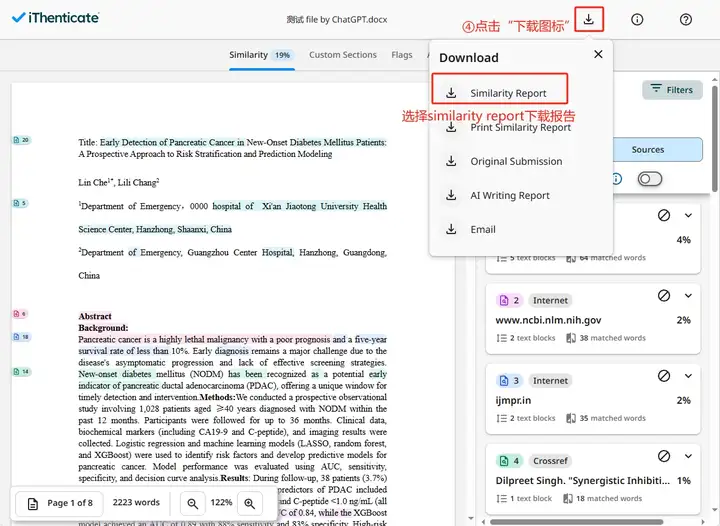Image resolution: width=720 pixels, height=526 pixels.
Task: Click the iThenticate logo
Action: tap(55, 17)
